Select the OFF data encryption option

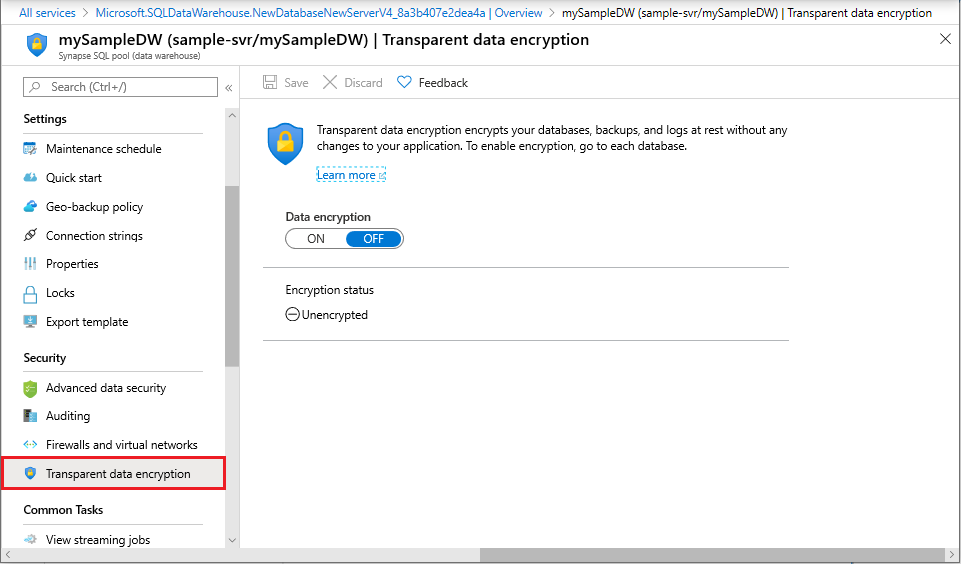coord(374,238)
